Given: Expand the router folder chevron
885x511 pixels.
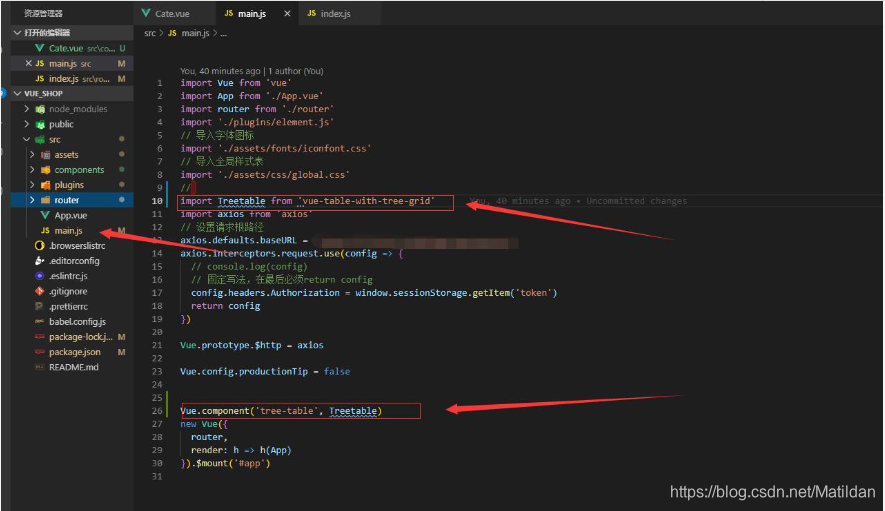Looking at the screenshot, I should point(32,200).
